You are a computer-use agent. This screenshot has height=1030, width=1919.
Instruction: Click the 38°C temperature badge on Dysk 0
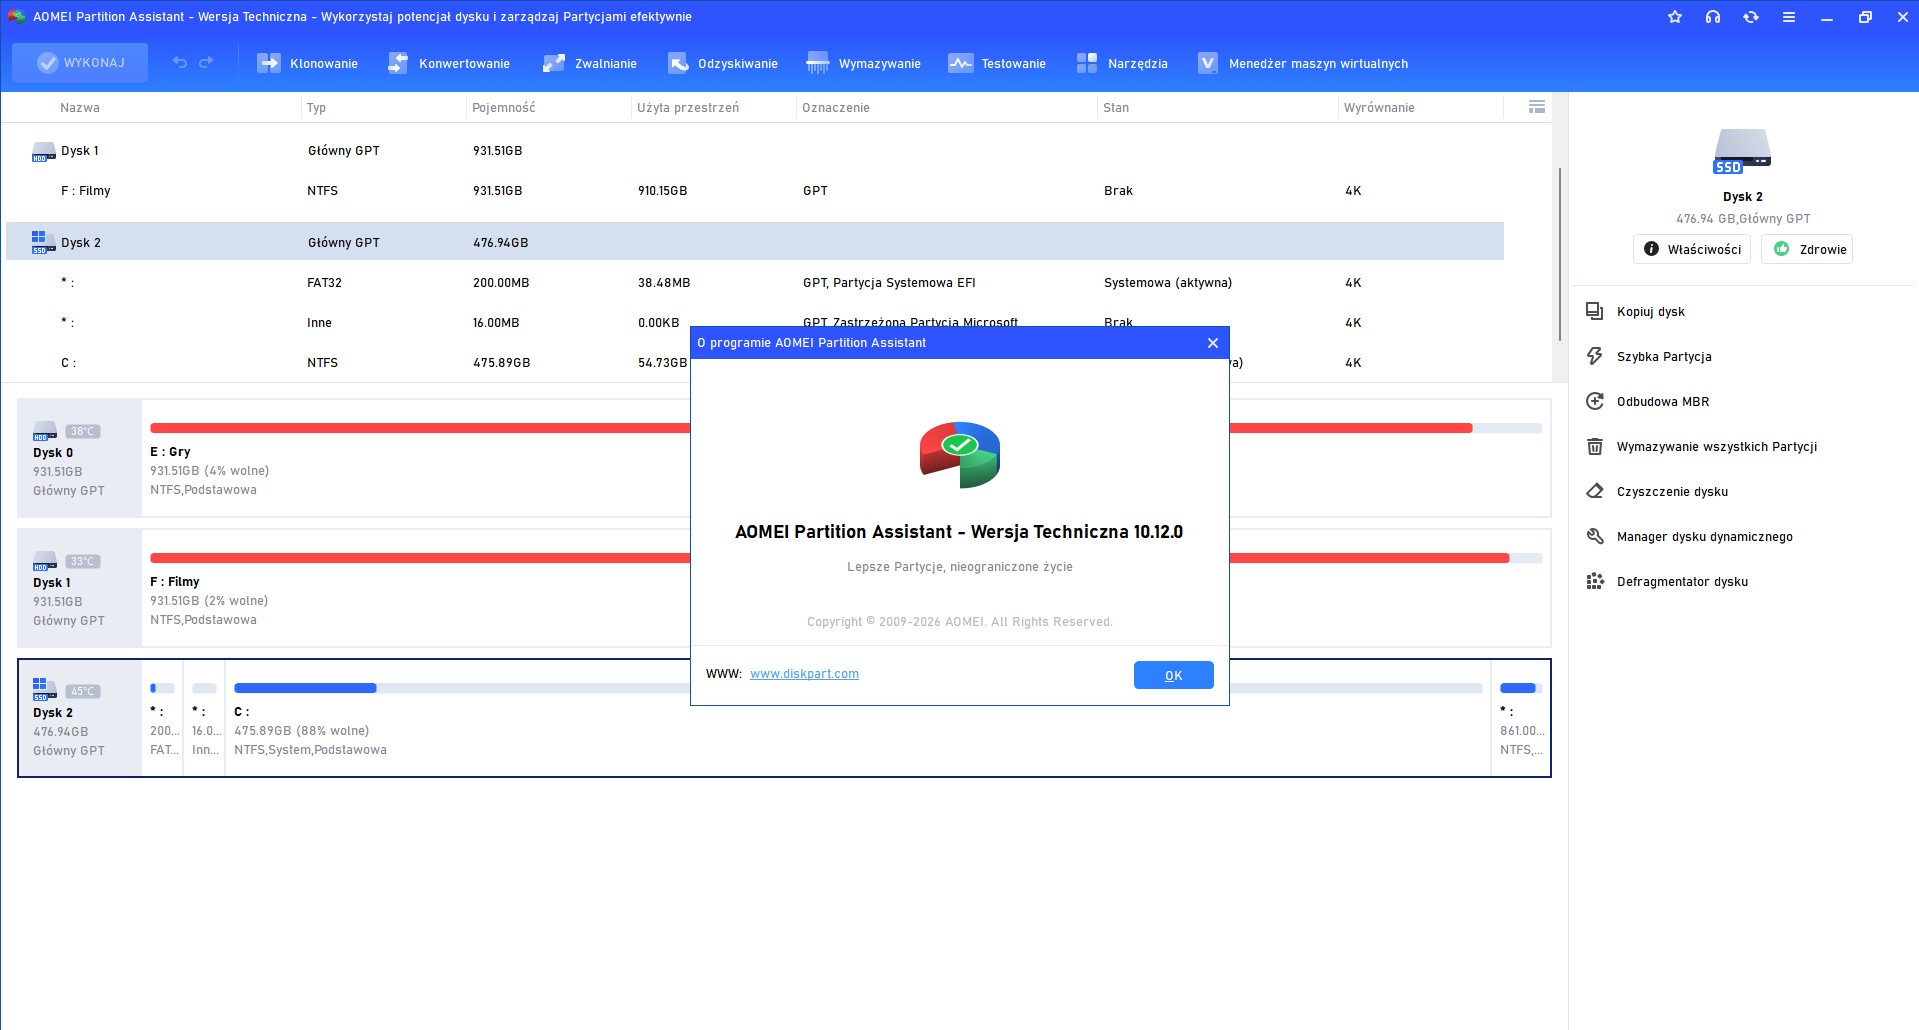click(x=83, y=432)
